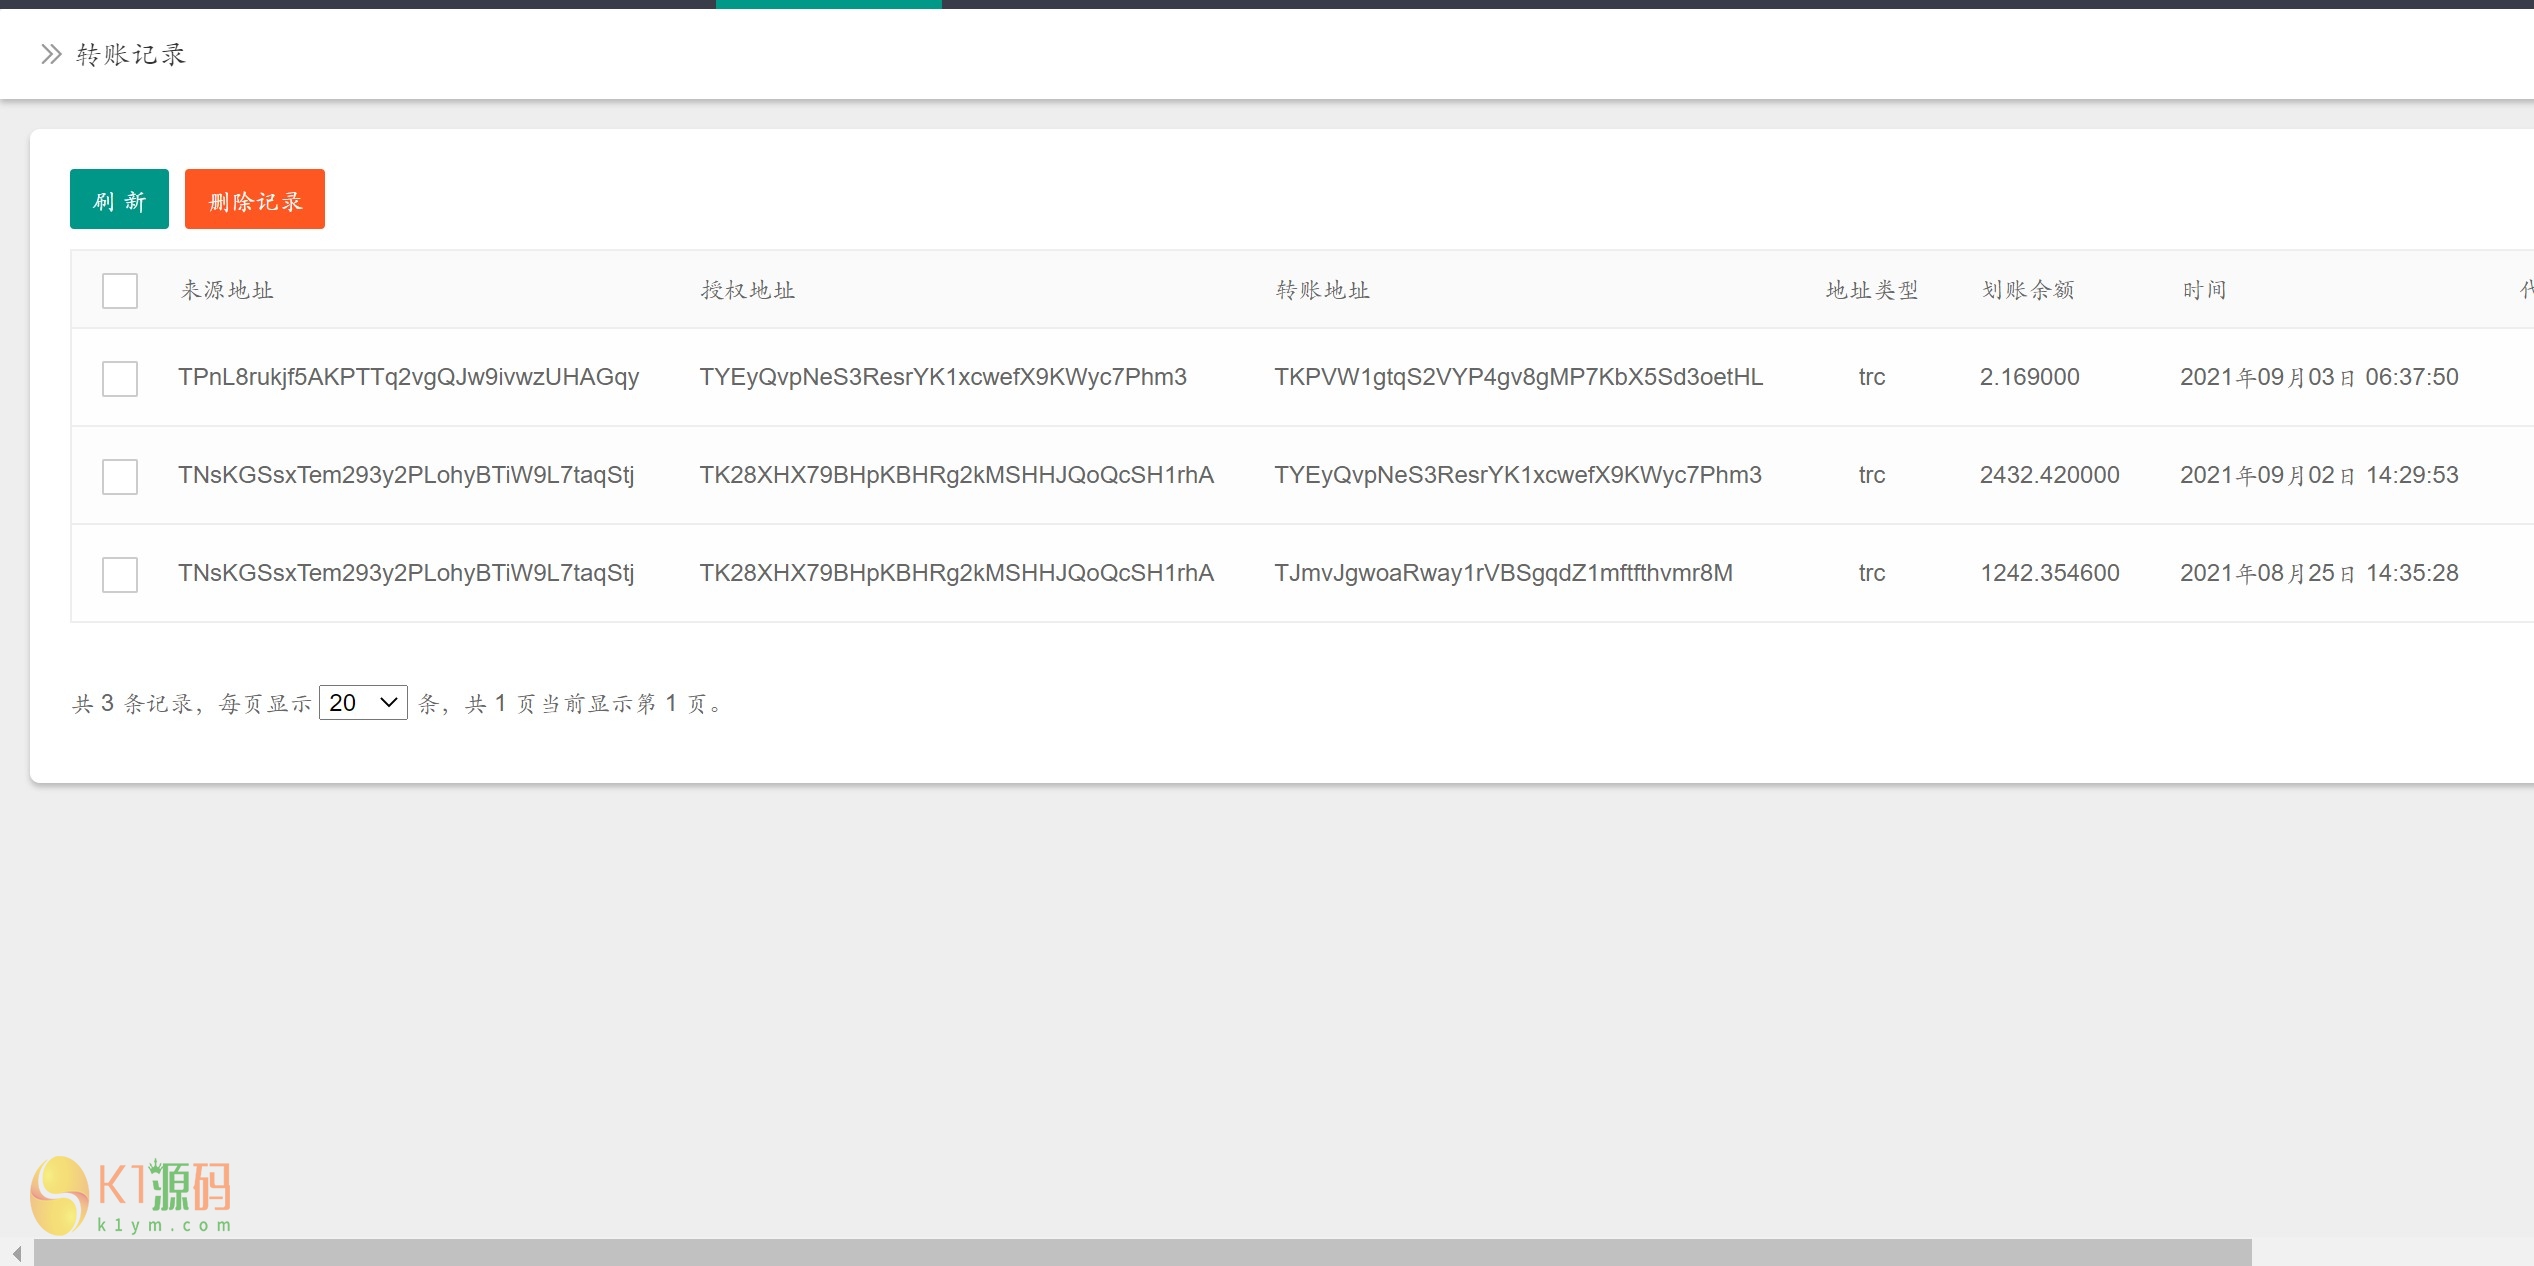Select source address in the 1242.354600 row

click(x=406, y=573)
